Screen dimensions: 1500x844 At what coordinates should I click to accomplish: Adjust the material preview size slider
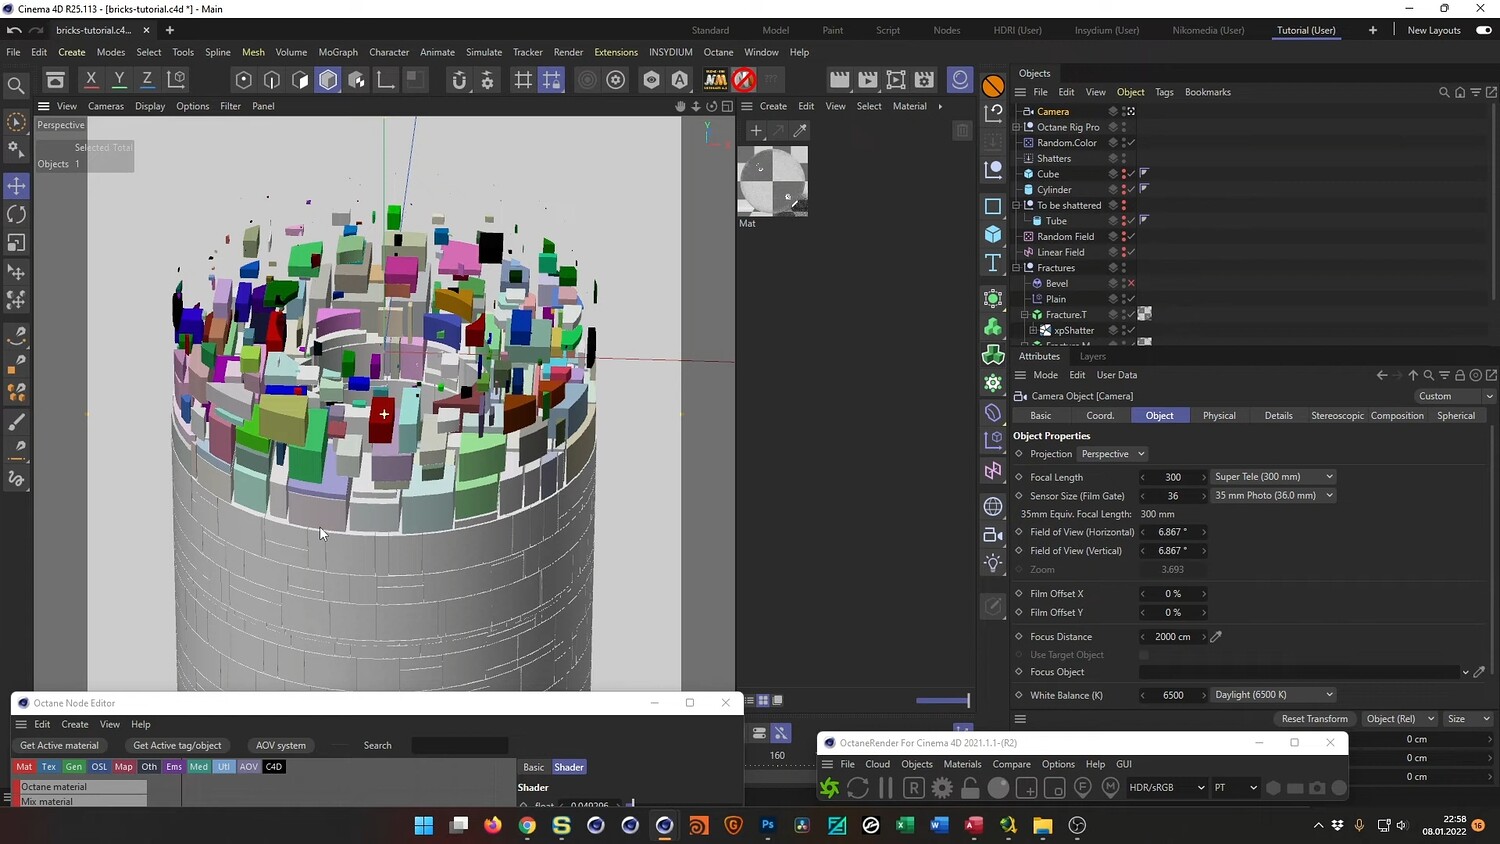941,701
